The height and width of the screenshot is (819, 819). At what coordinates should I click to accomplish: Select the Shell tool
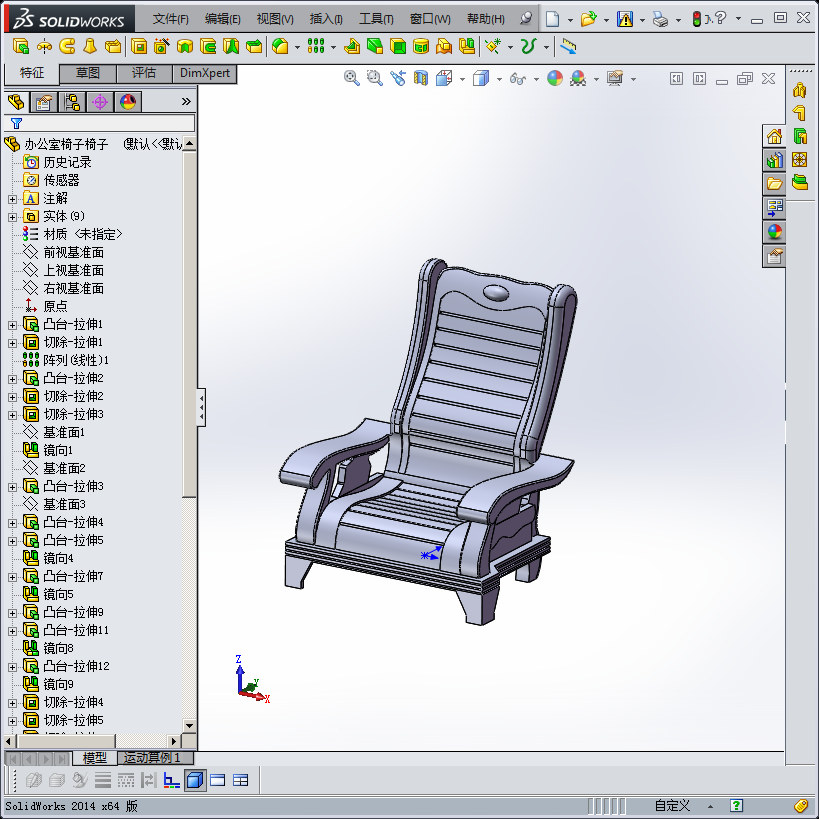coord(398,46)
